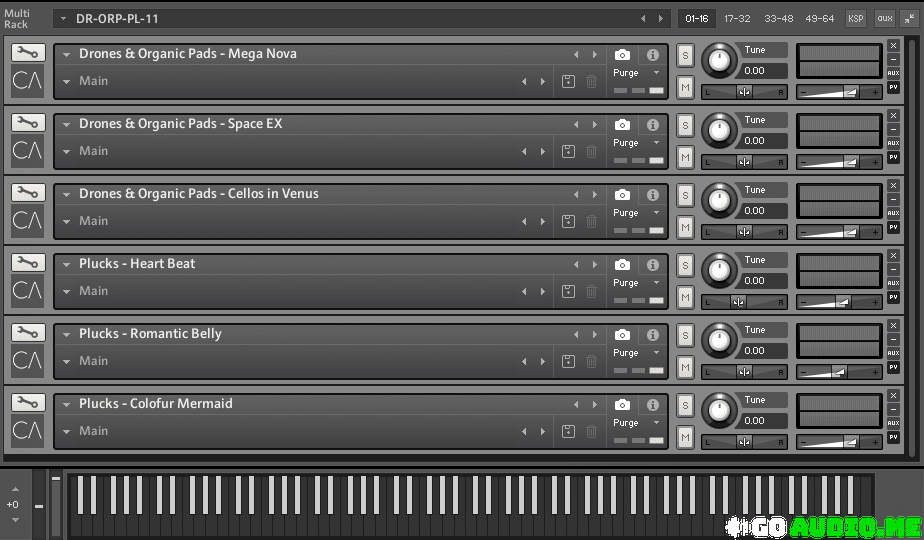Expand the Mega Nova instrument name dropdown
Viewport: 924px width, 540px height.
(67, 55)
